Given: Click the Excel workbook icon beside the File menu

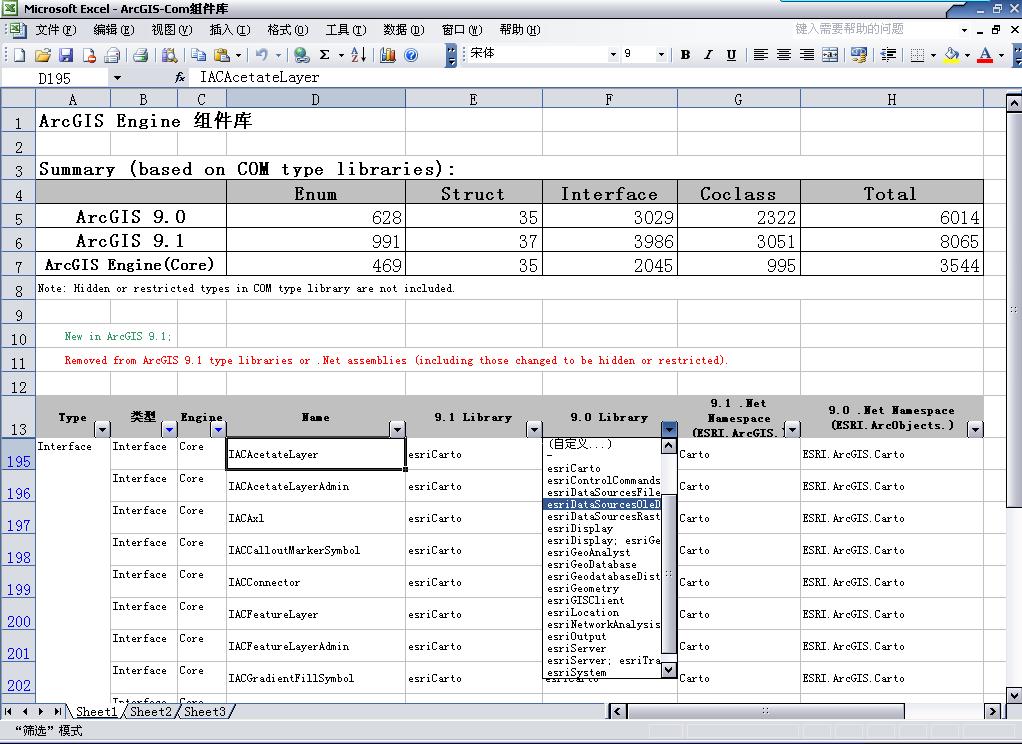Looking at the screenshot, I should pyautogui.click(x=18, y=29).
